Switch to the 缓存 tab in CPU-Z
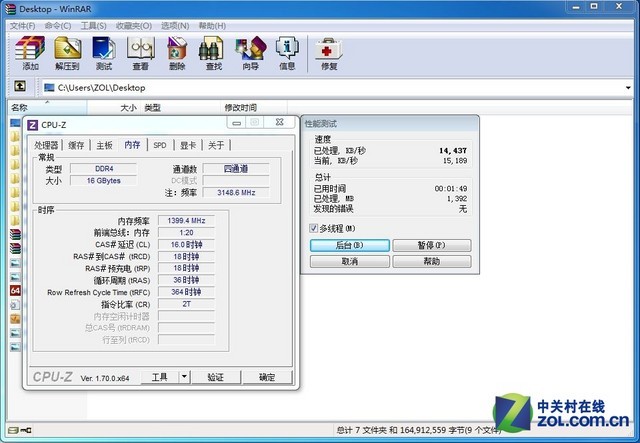 pos(76,145)
